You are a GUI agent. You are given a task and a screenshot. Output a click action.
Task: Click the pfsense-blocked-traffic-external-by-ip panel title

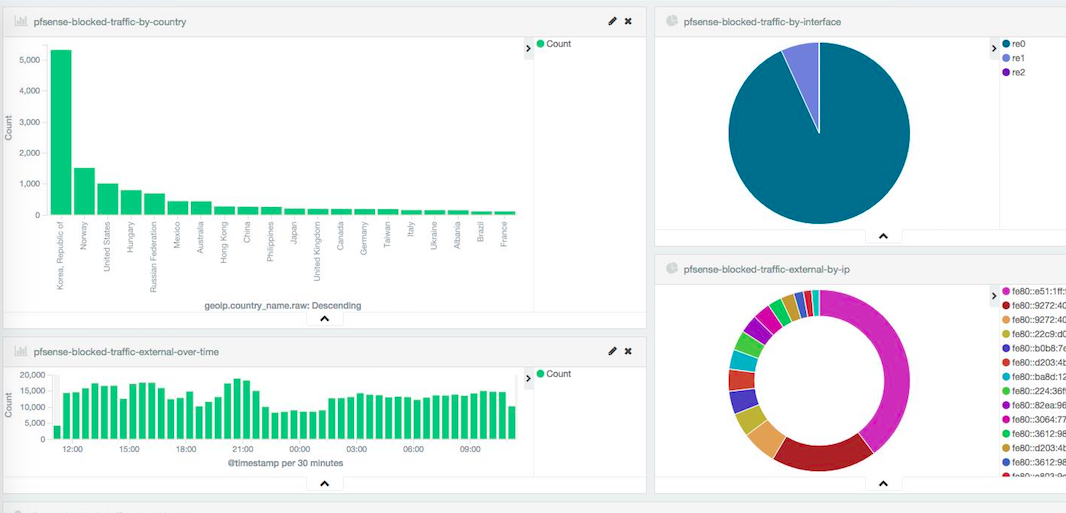tap(767, 269)
